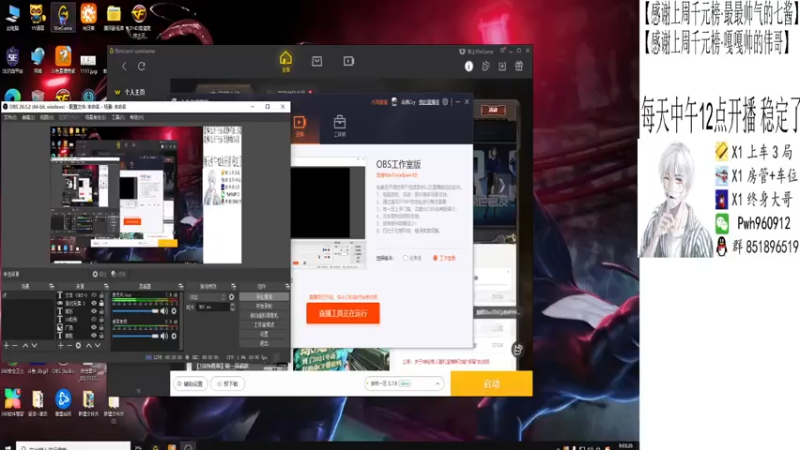Go back with WeGame back arrow
This screenshot has height=450, width=800.
point(124,66)
